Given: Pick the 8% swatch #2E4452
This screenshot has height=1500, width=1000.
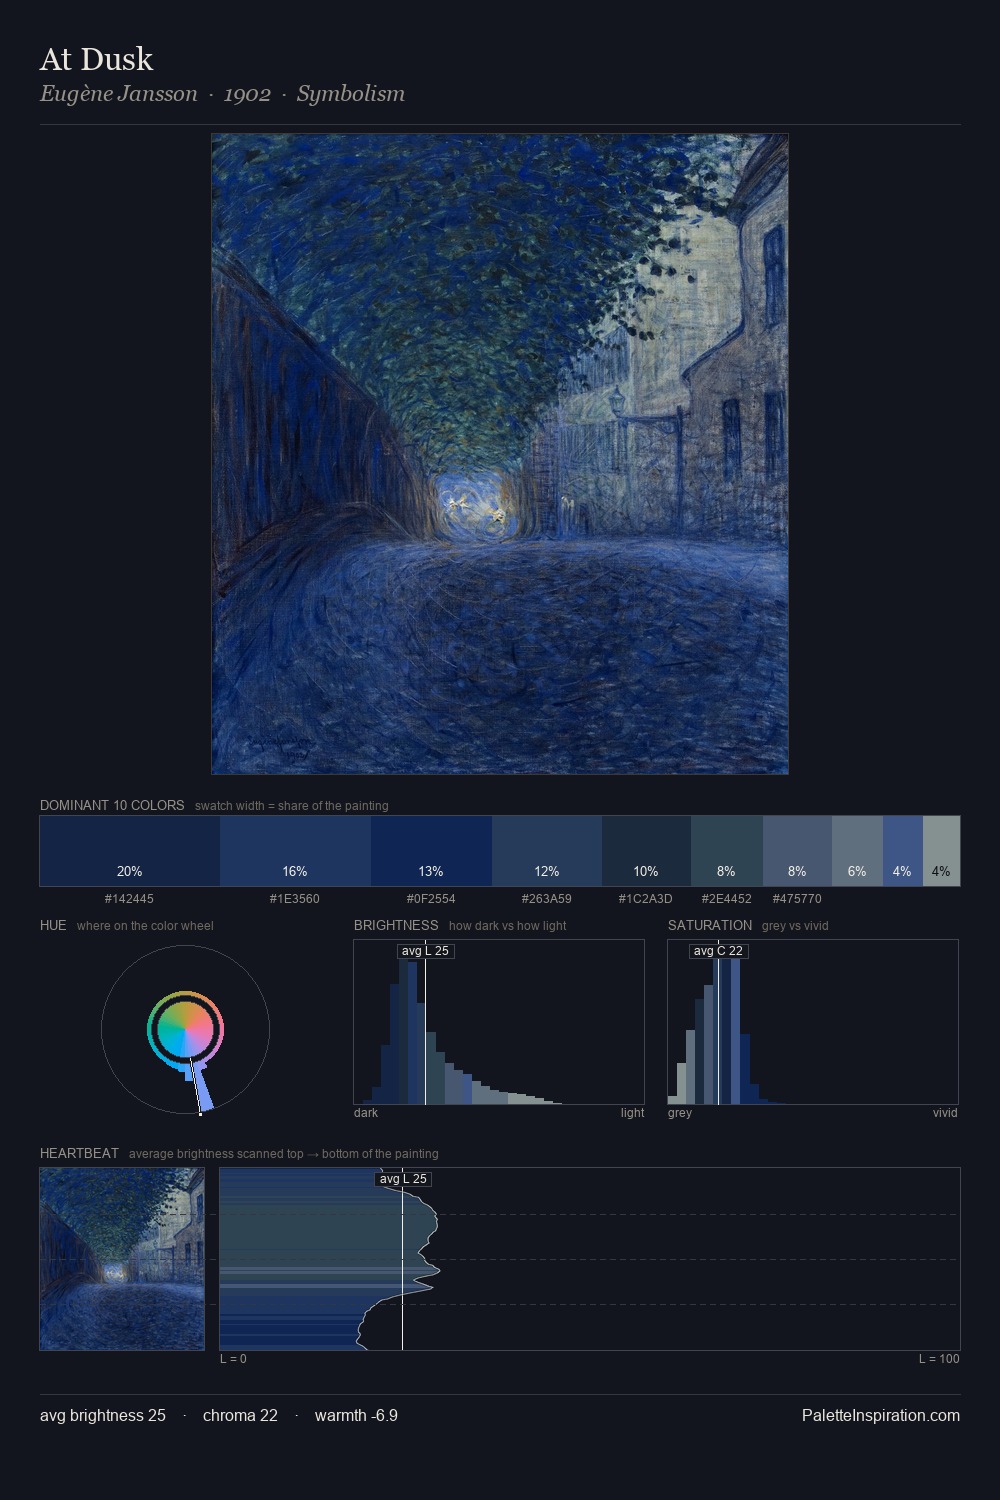Looking at the screenshot, I should coord(727,851).
